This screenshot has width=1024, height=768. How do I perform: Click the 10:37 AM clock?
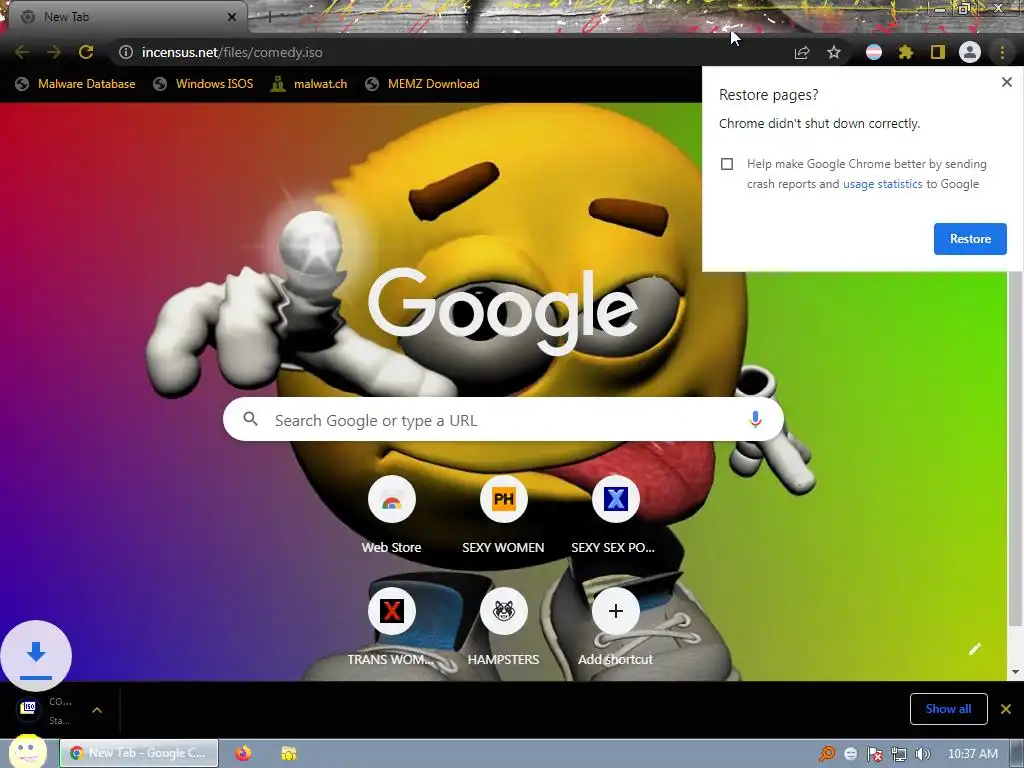point(972,754)
